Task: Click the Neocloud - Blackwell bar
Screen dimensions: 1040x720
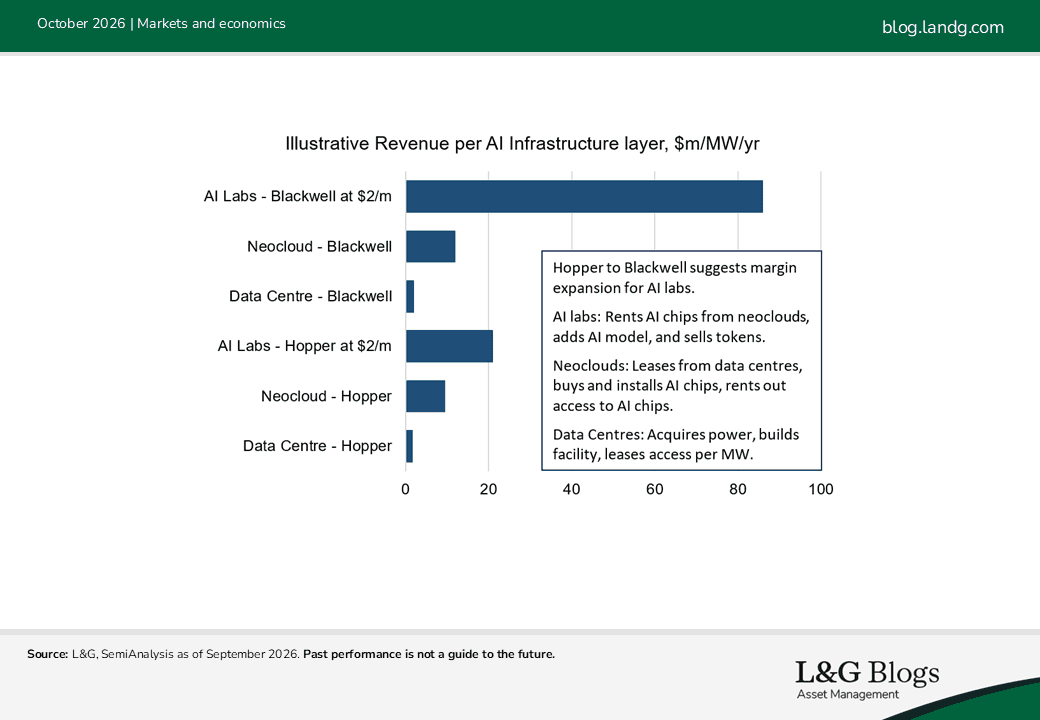Action: (x=430, y=247)
